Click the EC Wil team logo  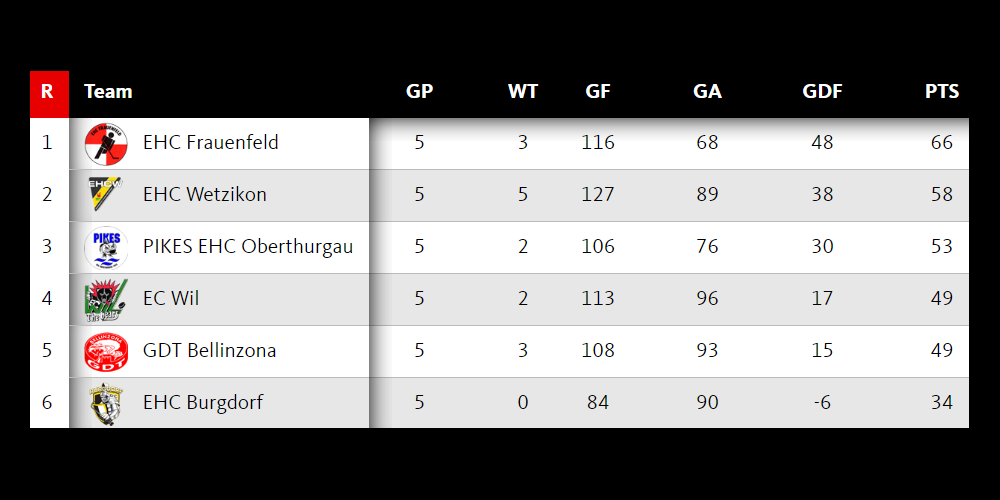click(106, 299)
